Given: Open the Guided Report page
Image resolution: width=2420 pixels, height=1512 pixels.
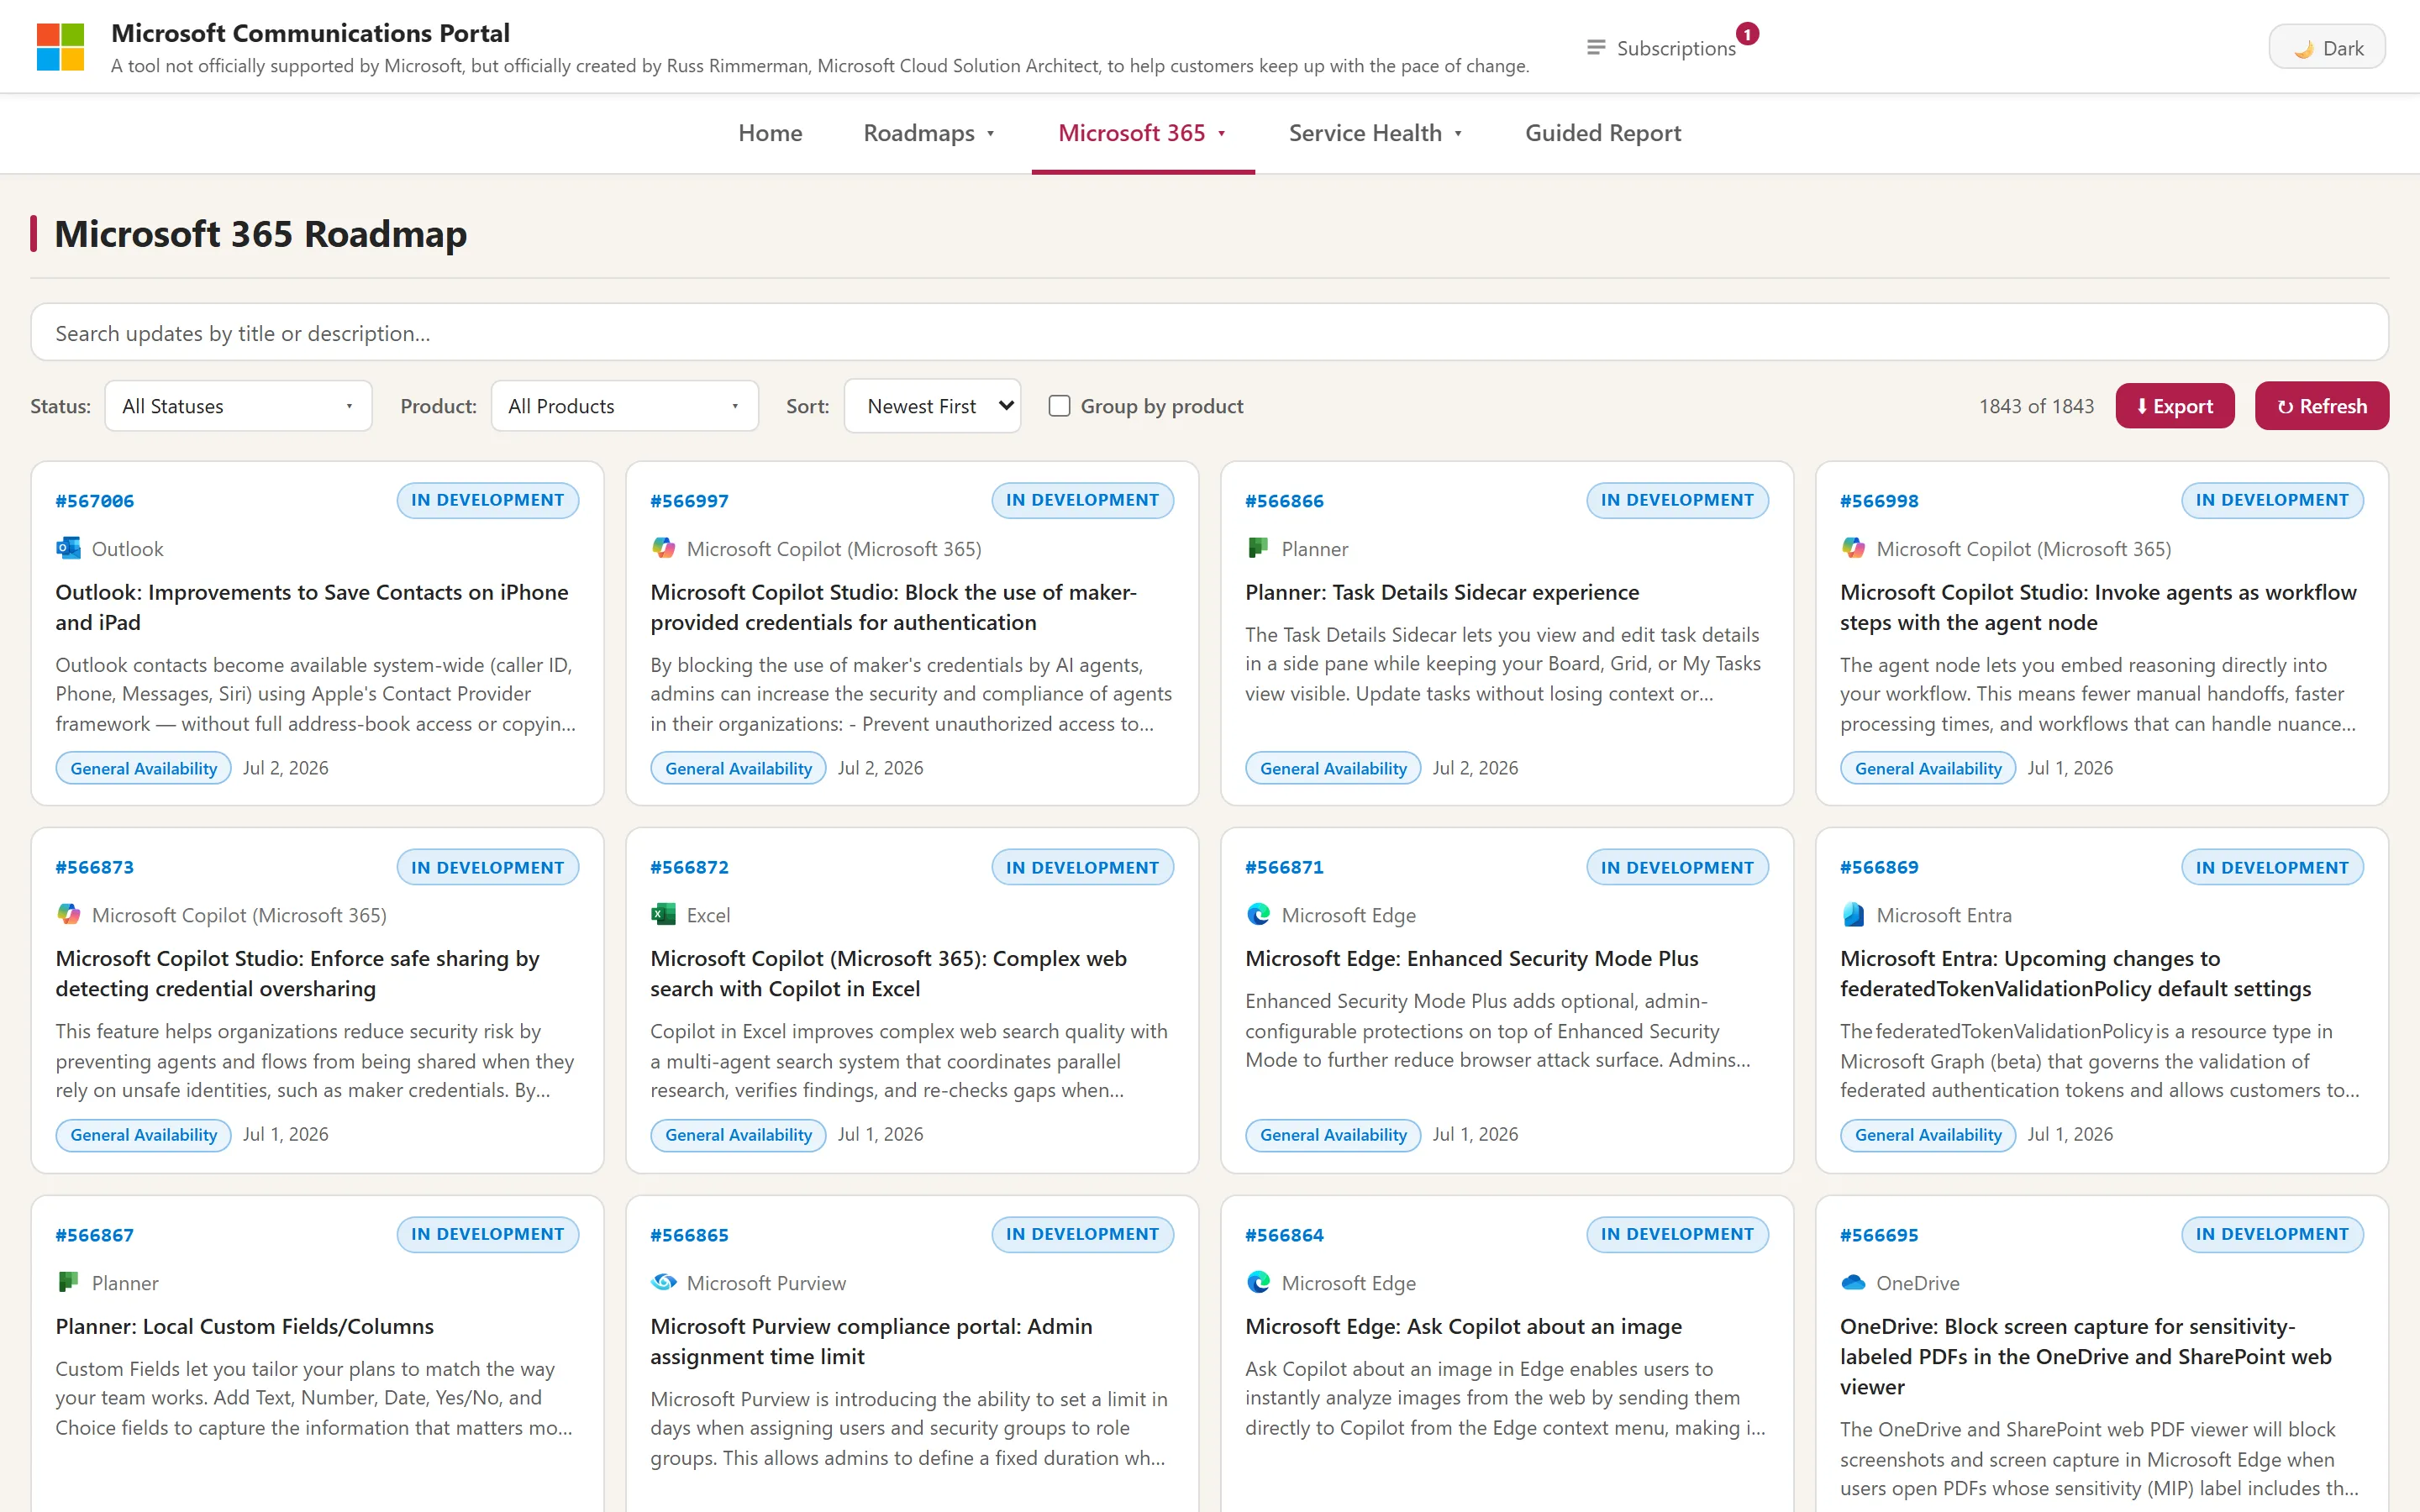Looking at the screenshot, I should coord(1603,133).
